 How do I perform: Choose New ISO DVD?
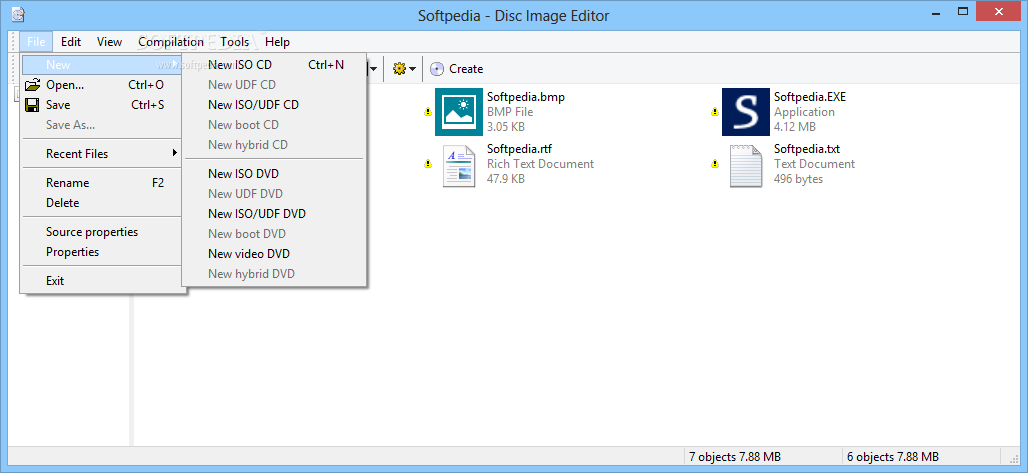click(x=274, y=174)
